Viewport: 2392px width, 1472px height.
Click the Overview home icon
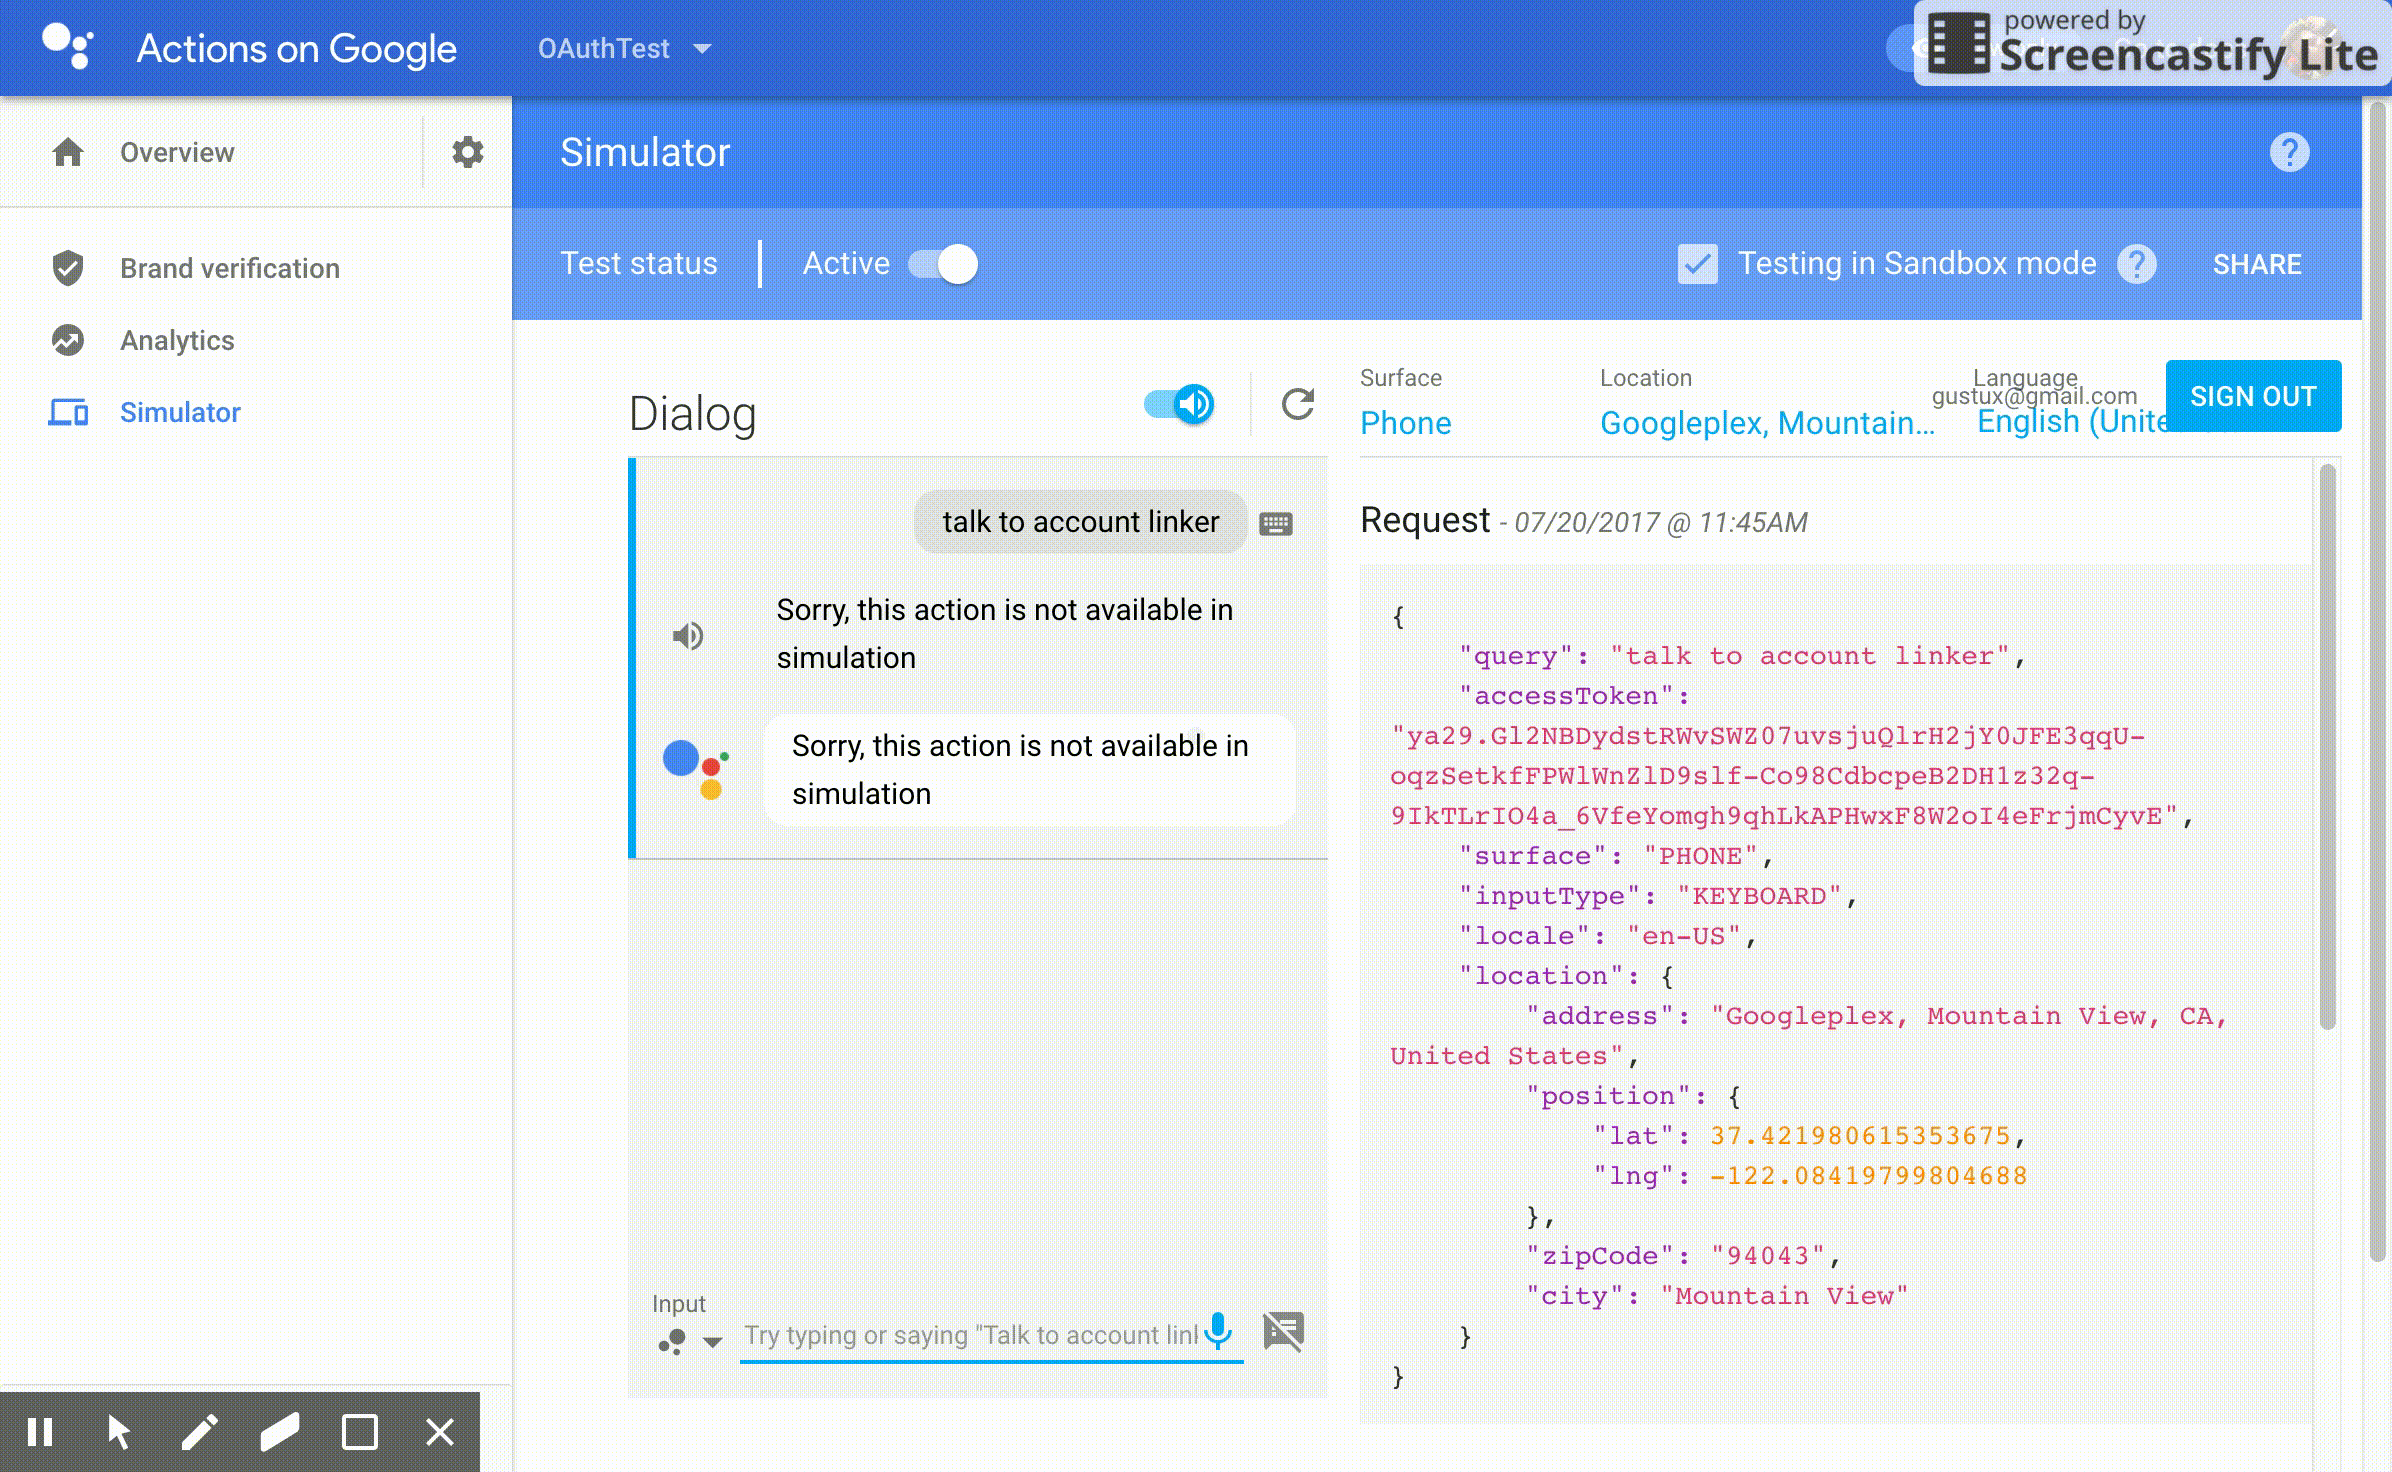(68, 152)
